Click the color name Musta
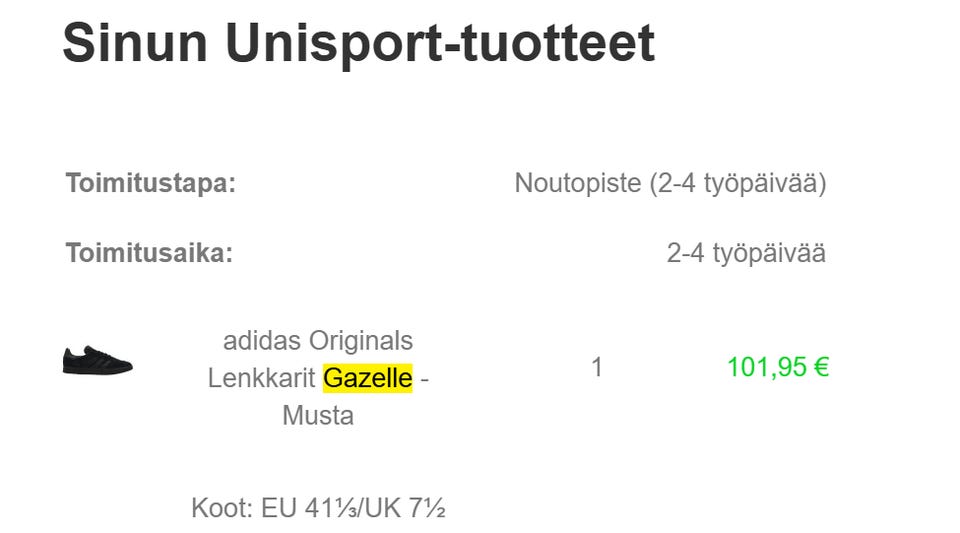This screenshot has height=533, width=960. pos(318,415)
